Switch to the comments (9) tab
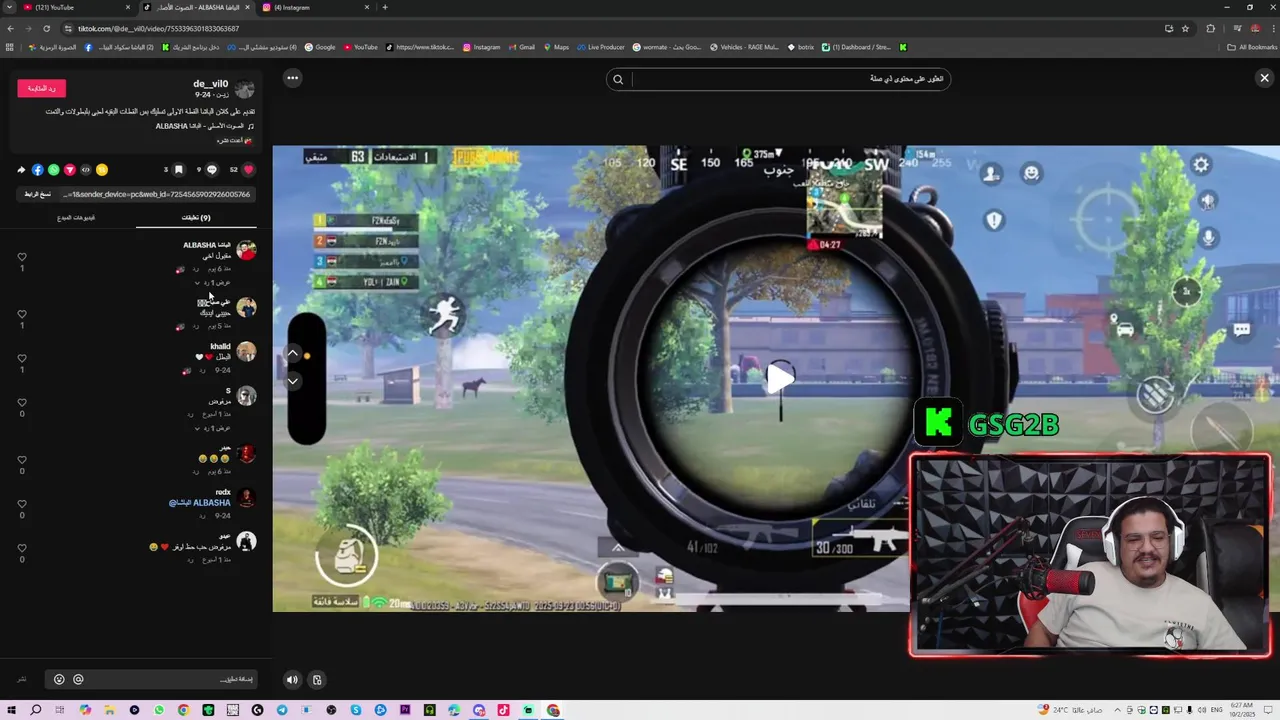This screenshot has height=720, width=1280. pyautogui.click(x=196, y=218)
